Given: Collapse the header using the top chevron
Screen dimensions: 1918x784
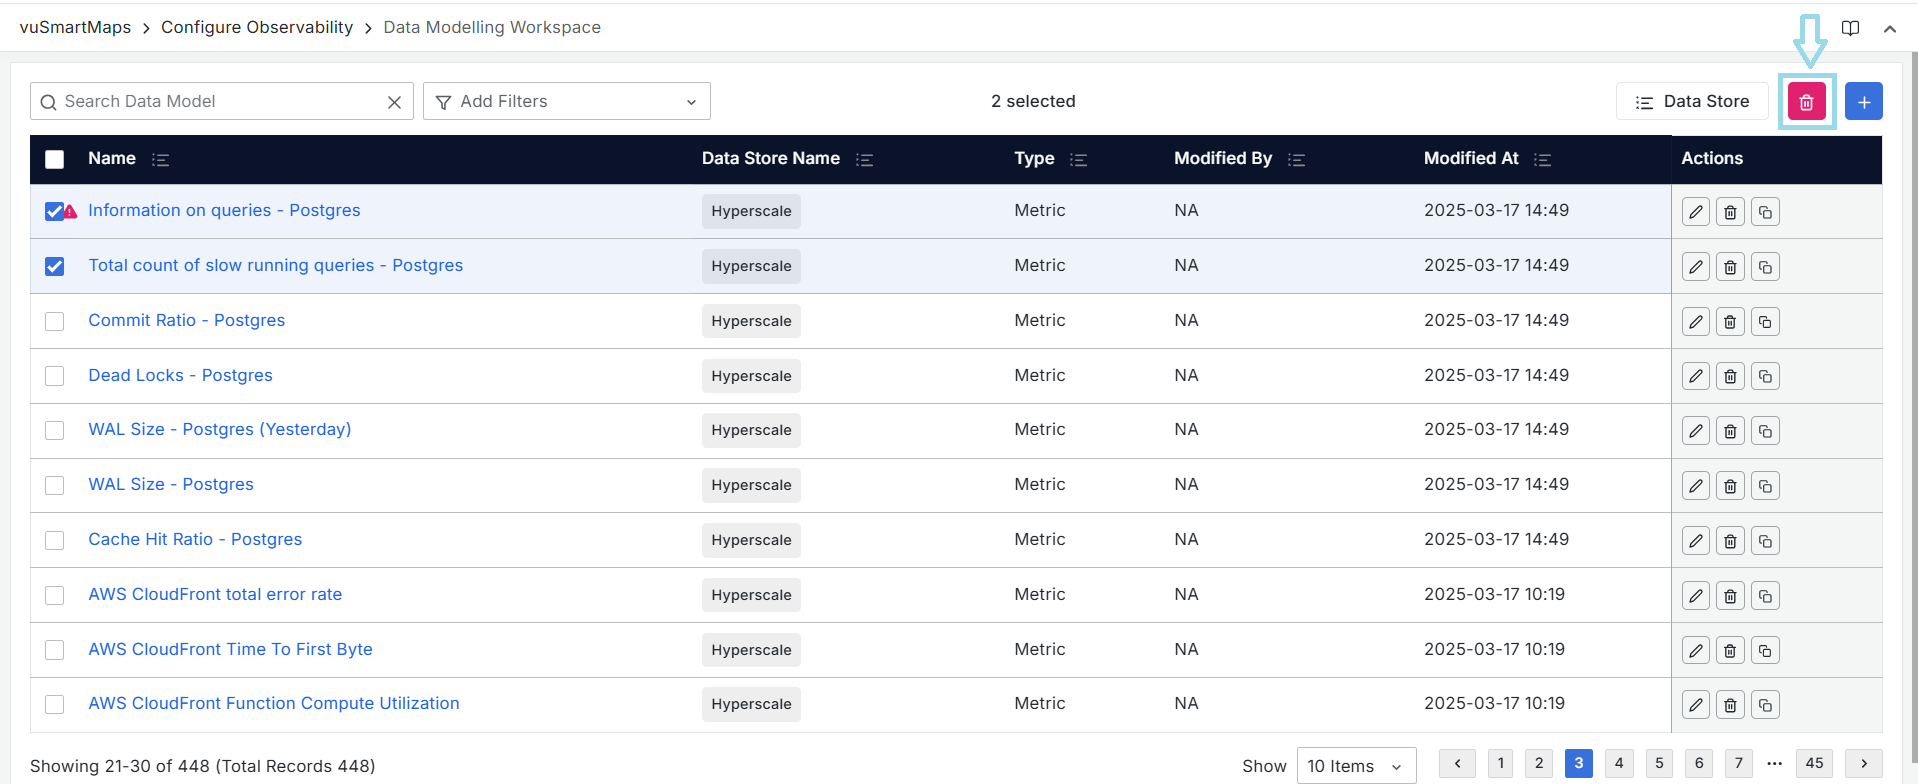Looking at the screenshot, I should (x=1889, y=29).
